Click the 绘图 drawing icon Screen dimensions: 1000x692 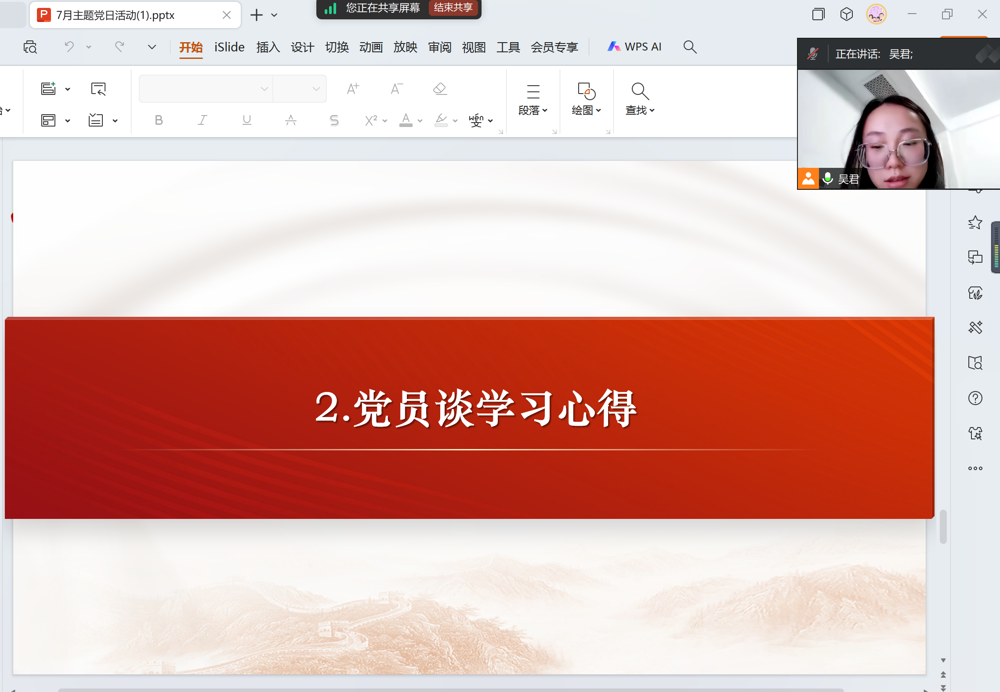point(585,90)
